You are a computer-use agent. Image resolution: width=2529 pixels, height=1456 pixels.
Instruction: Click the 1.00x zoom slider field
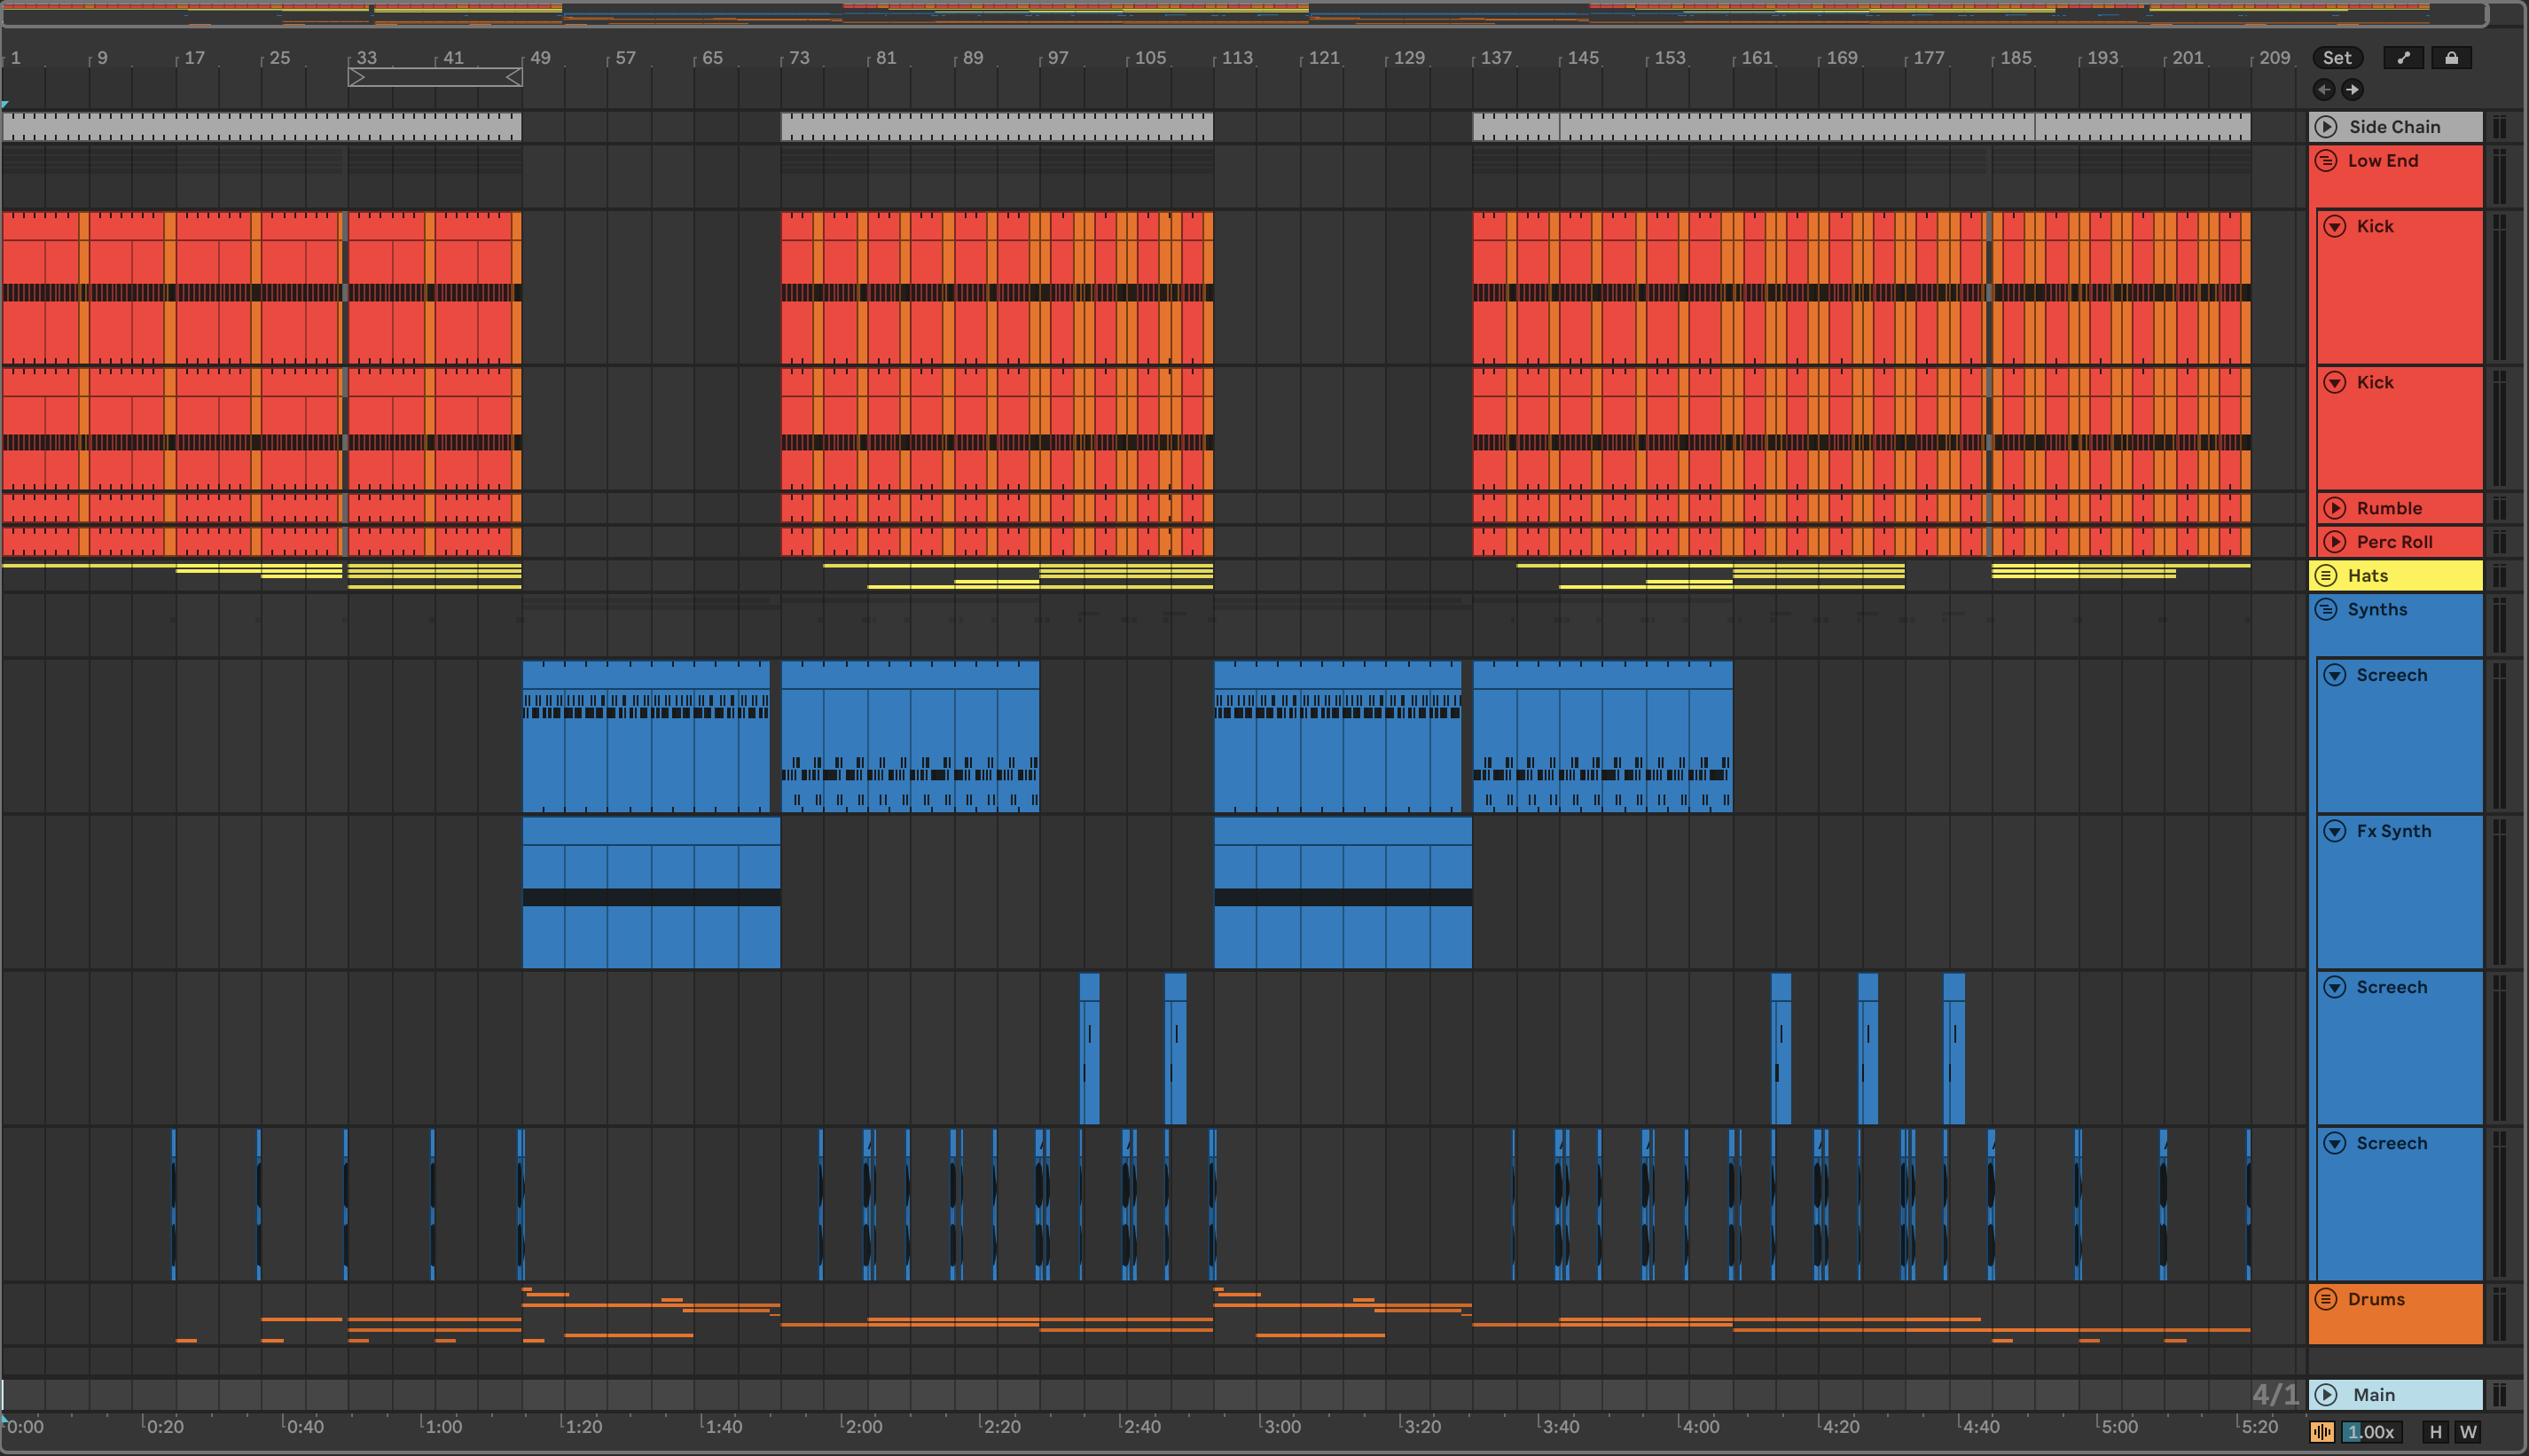(x=2370, y=1432)
